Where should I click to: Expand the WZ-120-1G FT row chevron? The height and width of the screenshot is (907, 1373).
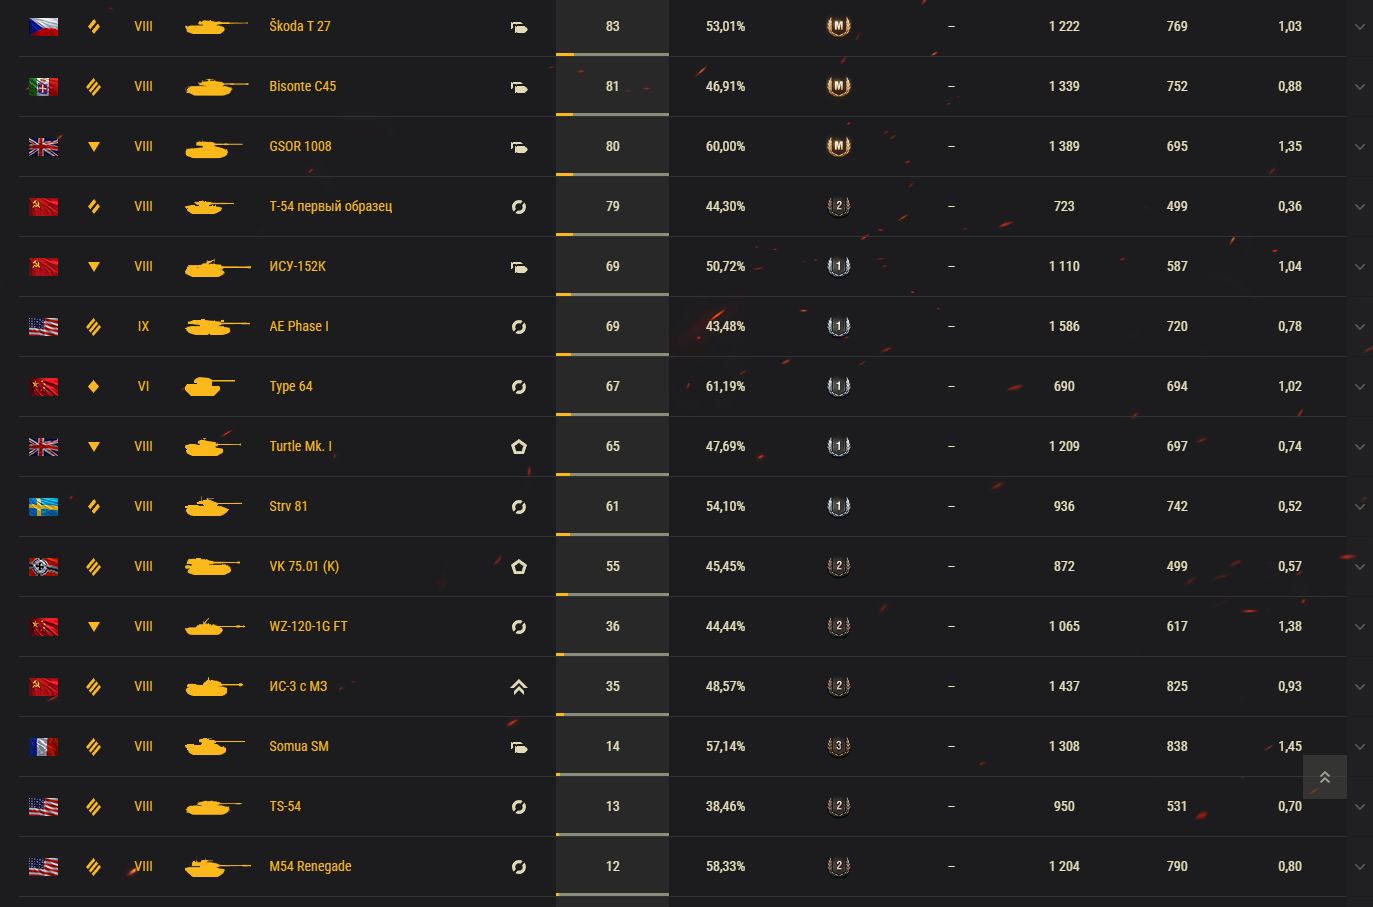[x=1359, y=627]
